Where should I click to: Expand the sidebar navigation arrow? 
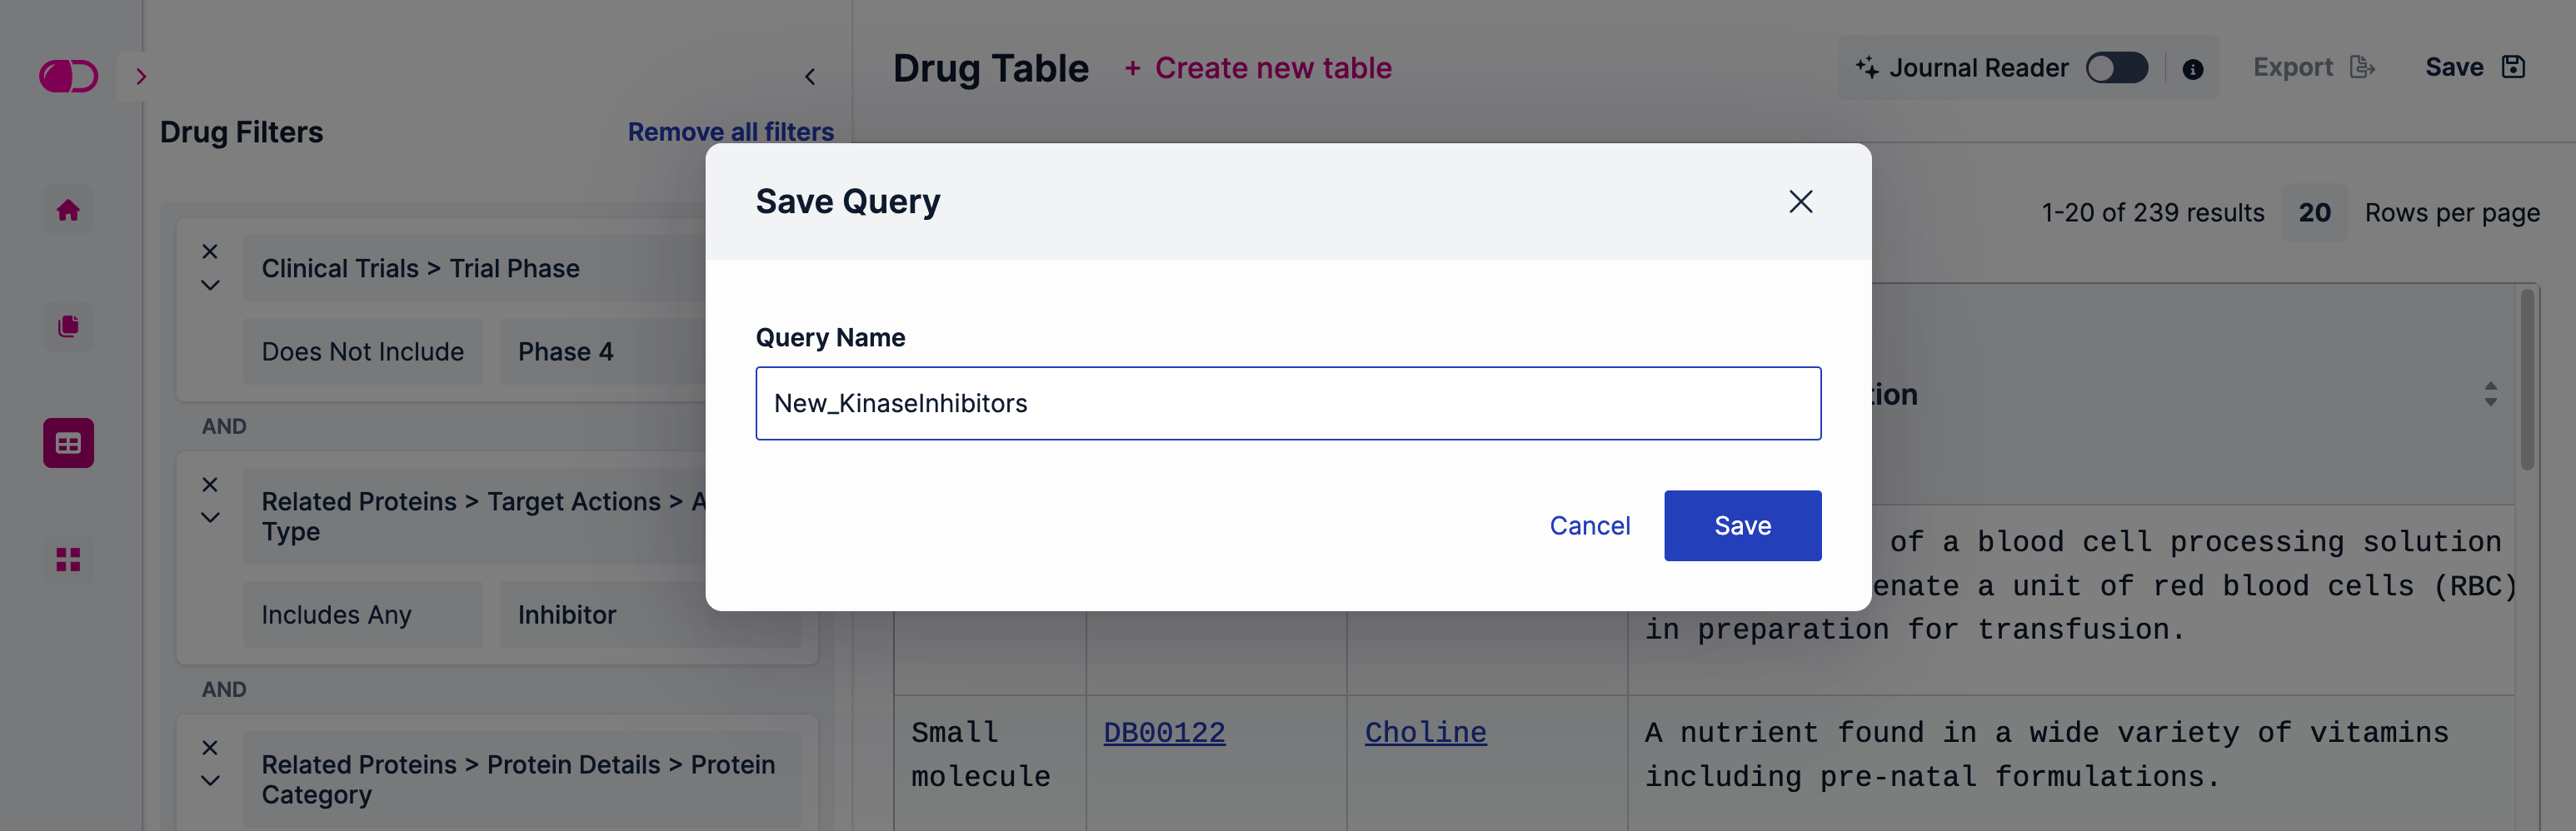point(141,76)
